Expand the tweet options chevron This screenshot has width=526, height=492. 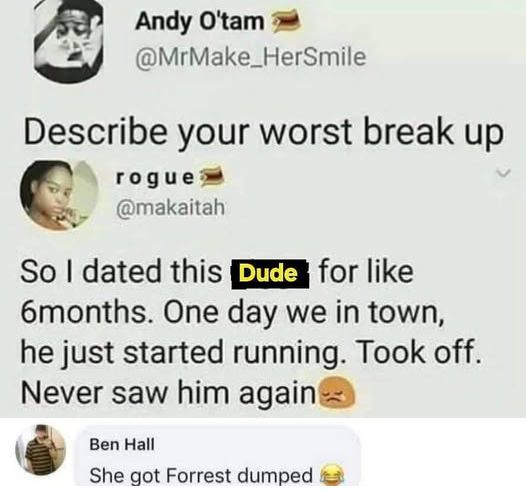(503, 173)
